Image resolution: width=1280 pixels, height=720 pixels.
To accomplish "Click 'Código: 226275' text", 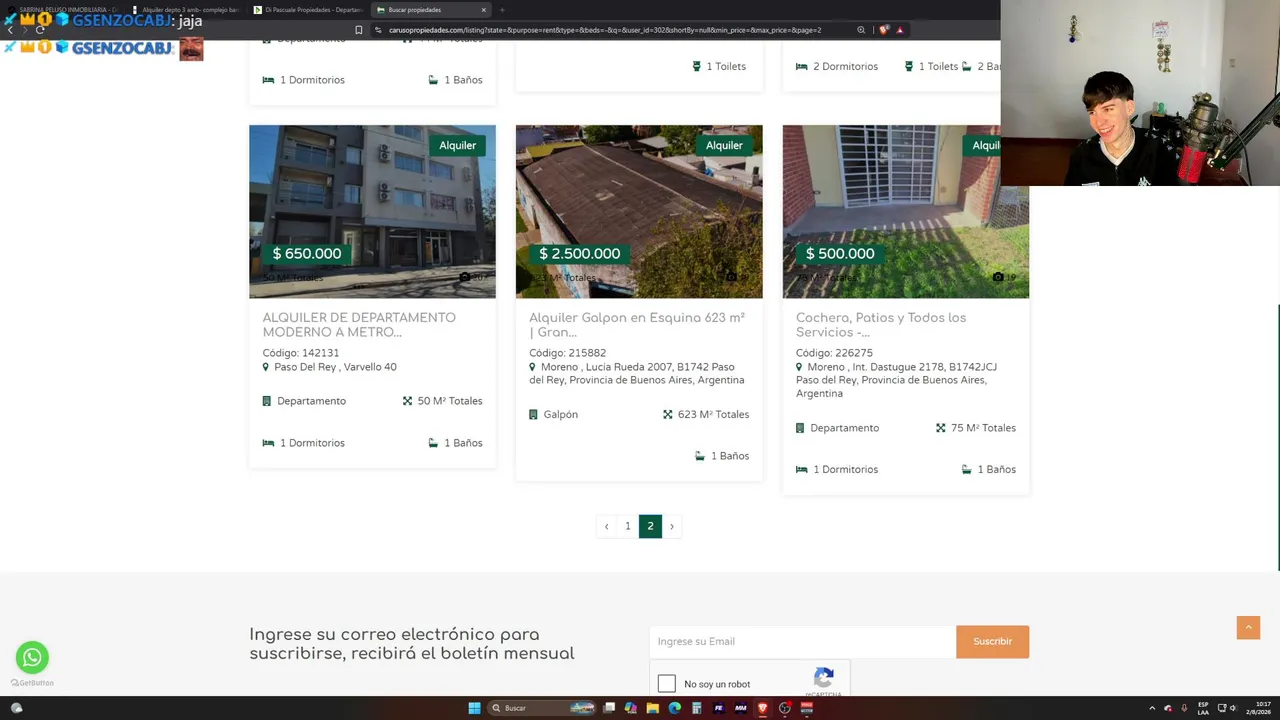I will click(834, 353).
